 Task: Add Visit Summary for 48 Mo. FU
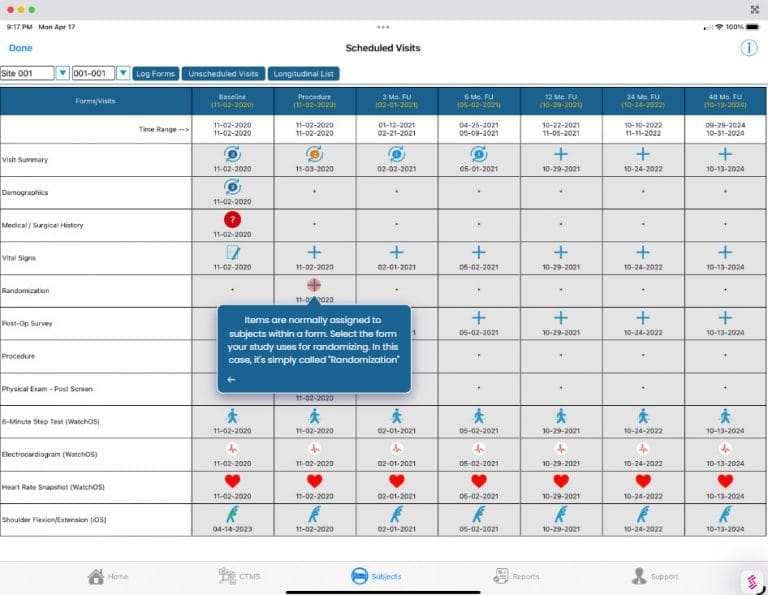725,154
